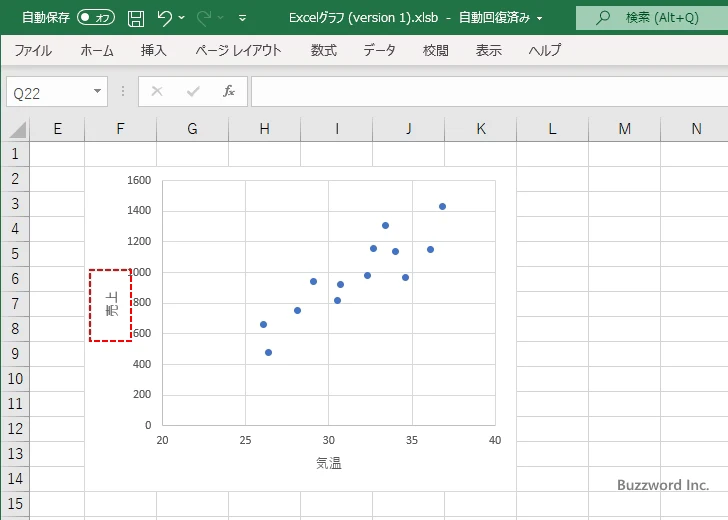Select column F header
The height and width of the screenshot is (520, 728).
coord(120,129)
